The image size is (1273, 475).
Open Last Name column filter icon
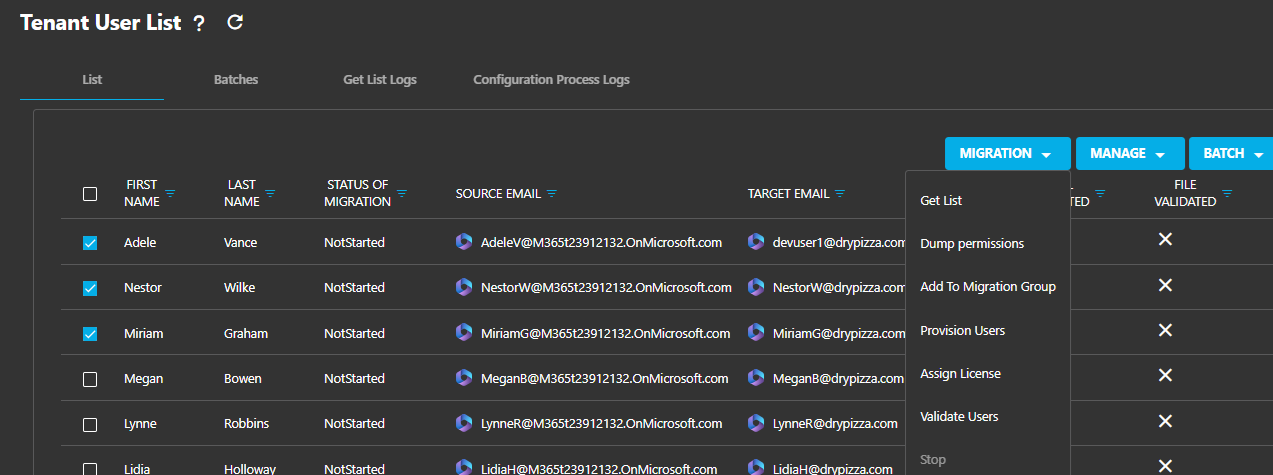point(270,193)
